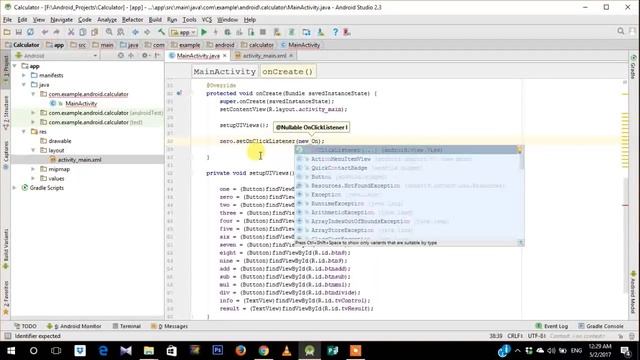The image size is (640, 360).
Task: Click the Search Everywhere magnifier icon
Action: click(x=621, y=31)
